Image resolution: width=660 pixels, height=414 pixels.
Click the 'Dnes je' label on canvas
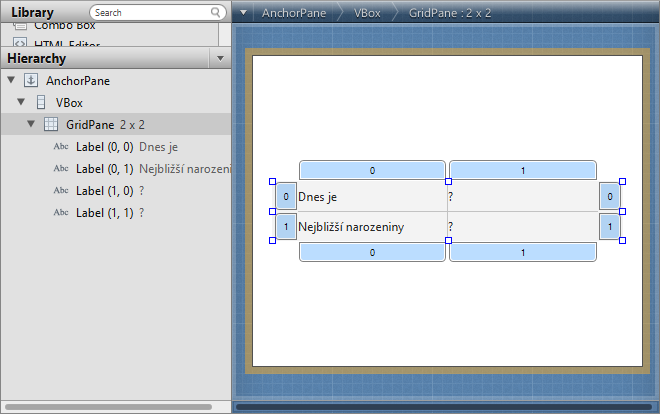pos(317,196)
